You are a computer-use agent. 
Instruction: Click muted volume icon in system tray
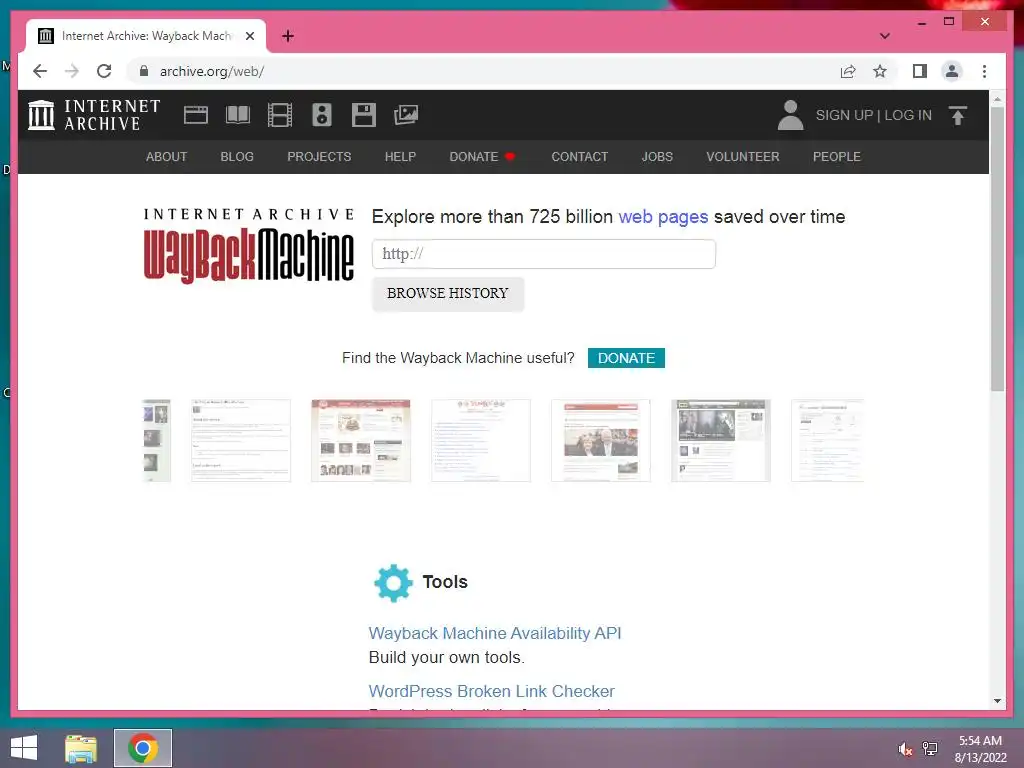click(904, 749)
